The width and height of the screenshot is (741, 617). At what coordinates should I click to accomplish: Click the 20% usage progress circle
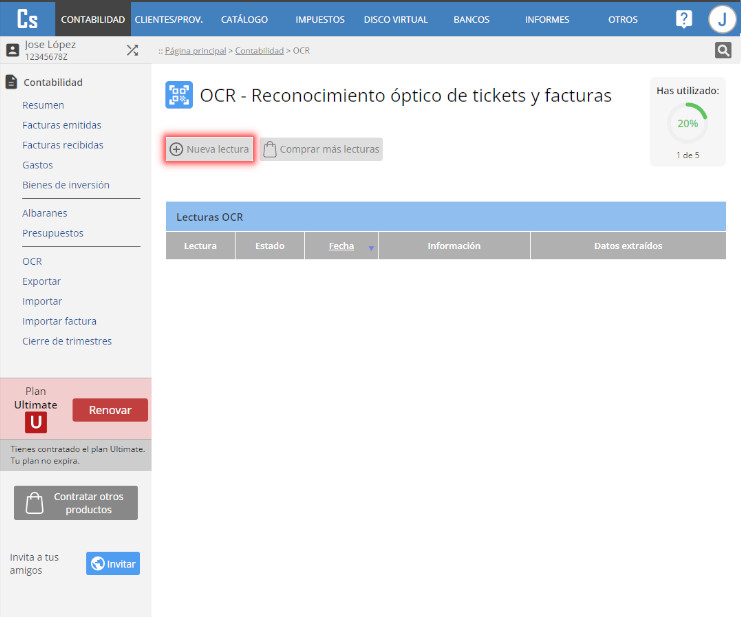click(688, 123)
